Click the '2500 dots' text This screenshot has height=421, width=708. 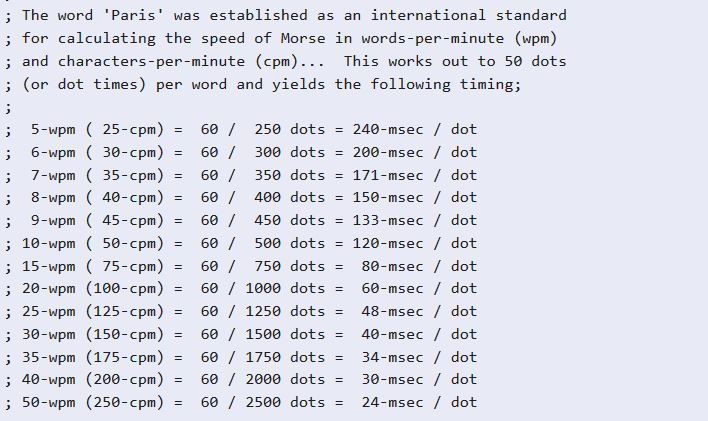pyautogui.click(x=285, y=402)
